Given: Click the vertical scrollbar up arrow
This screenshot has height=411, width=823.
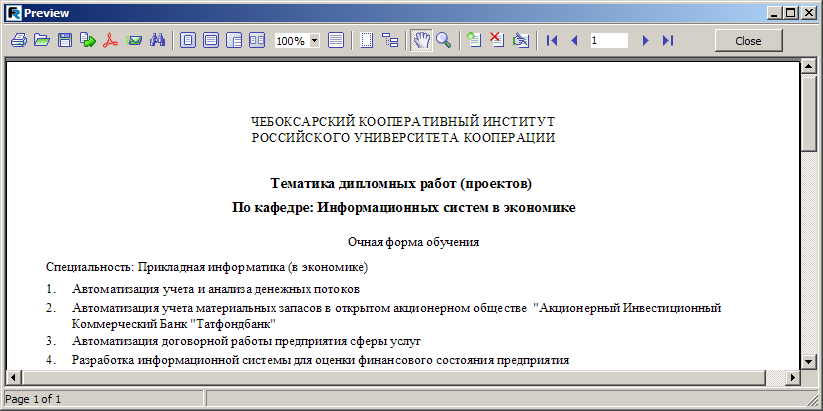Looking at the screenshot, I should click(x=808, y=68).
